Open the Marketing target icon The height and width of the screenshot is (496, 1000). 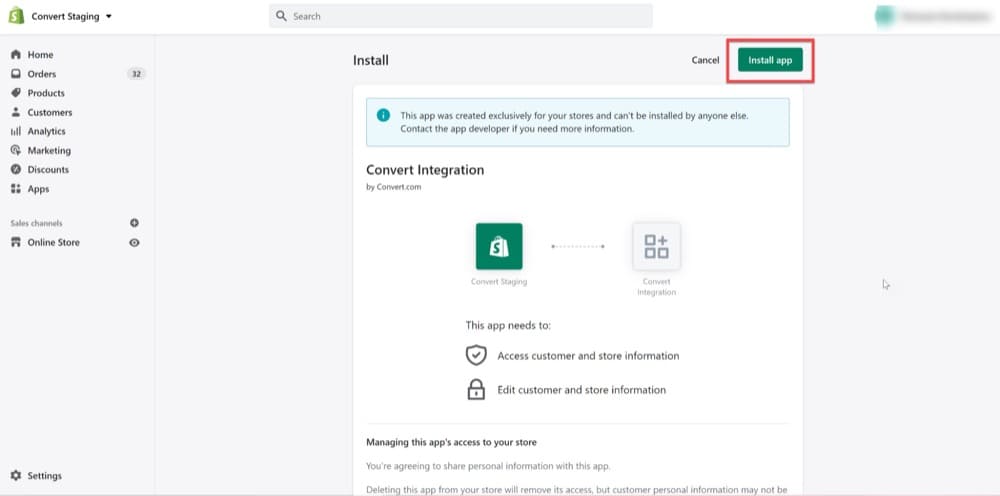[x=16, y=150]
